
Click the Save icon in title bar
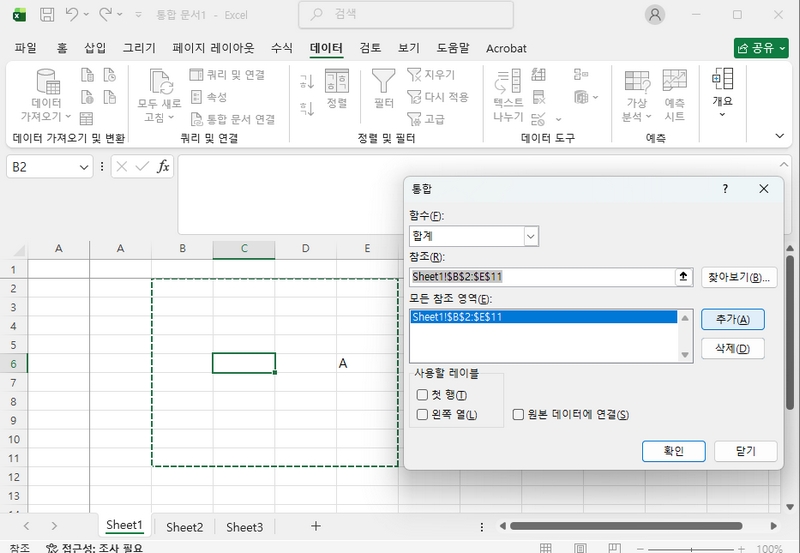pos(47,14)
